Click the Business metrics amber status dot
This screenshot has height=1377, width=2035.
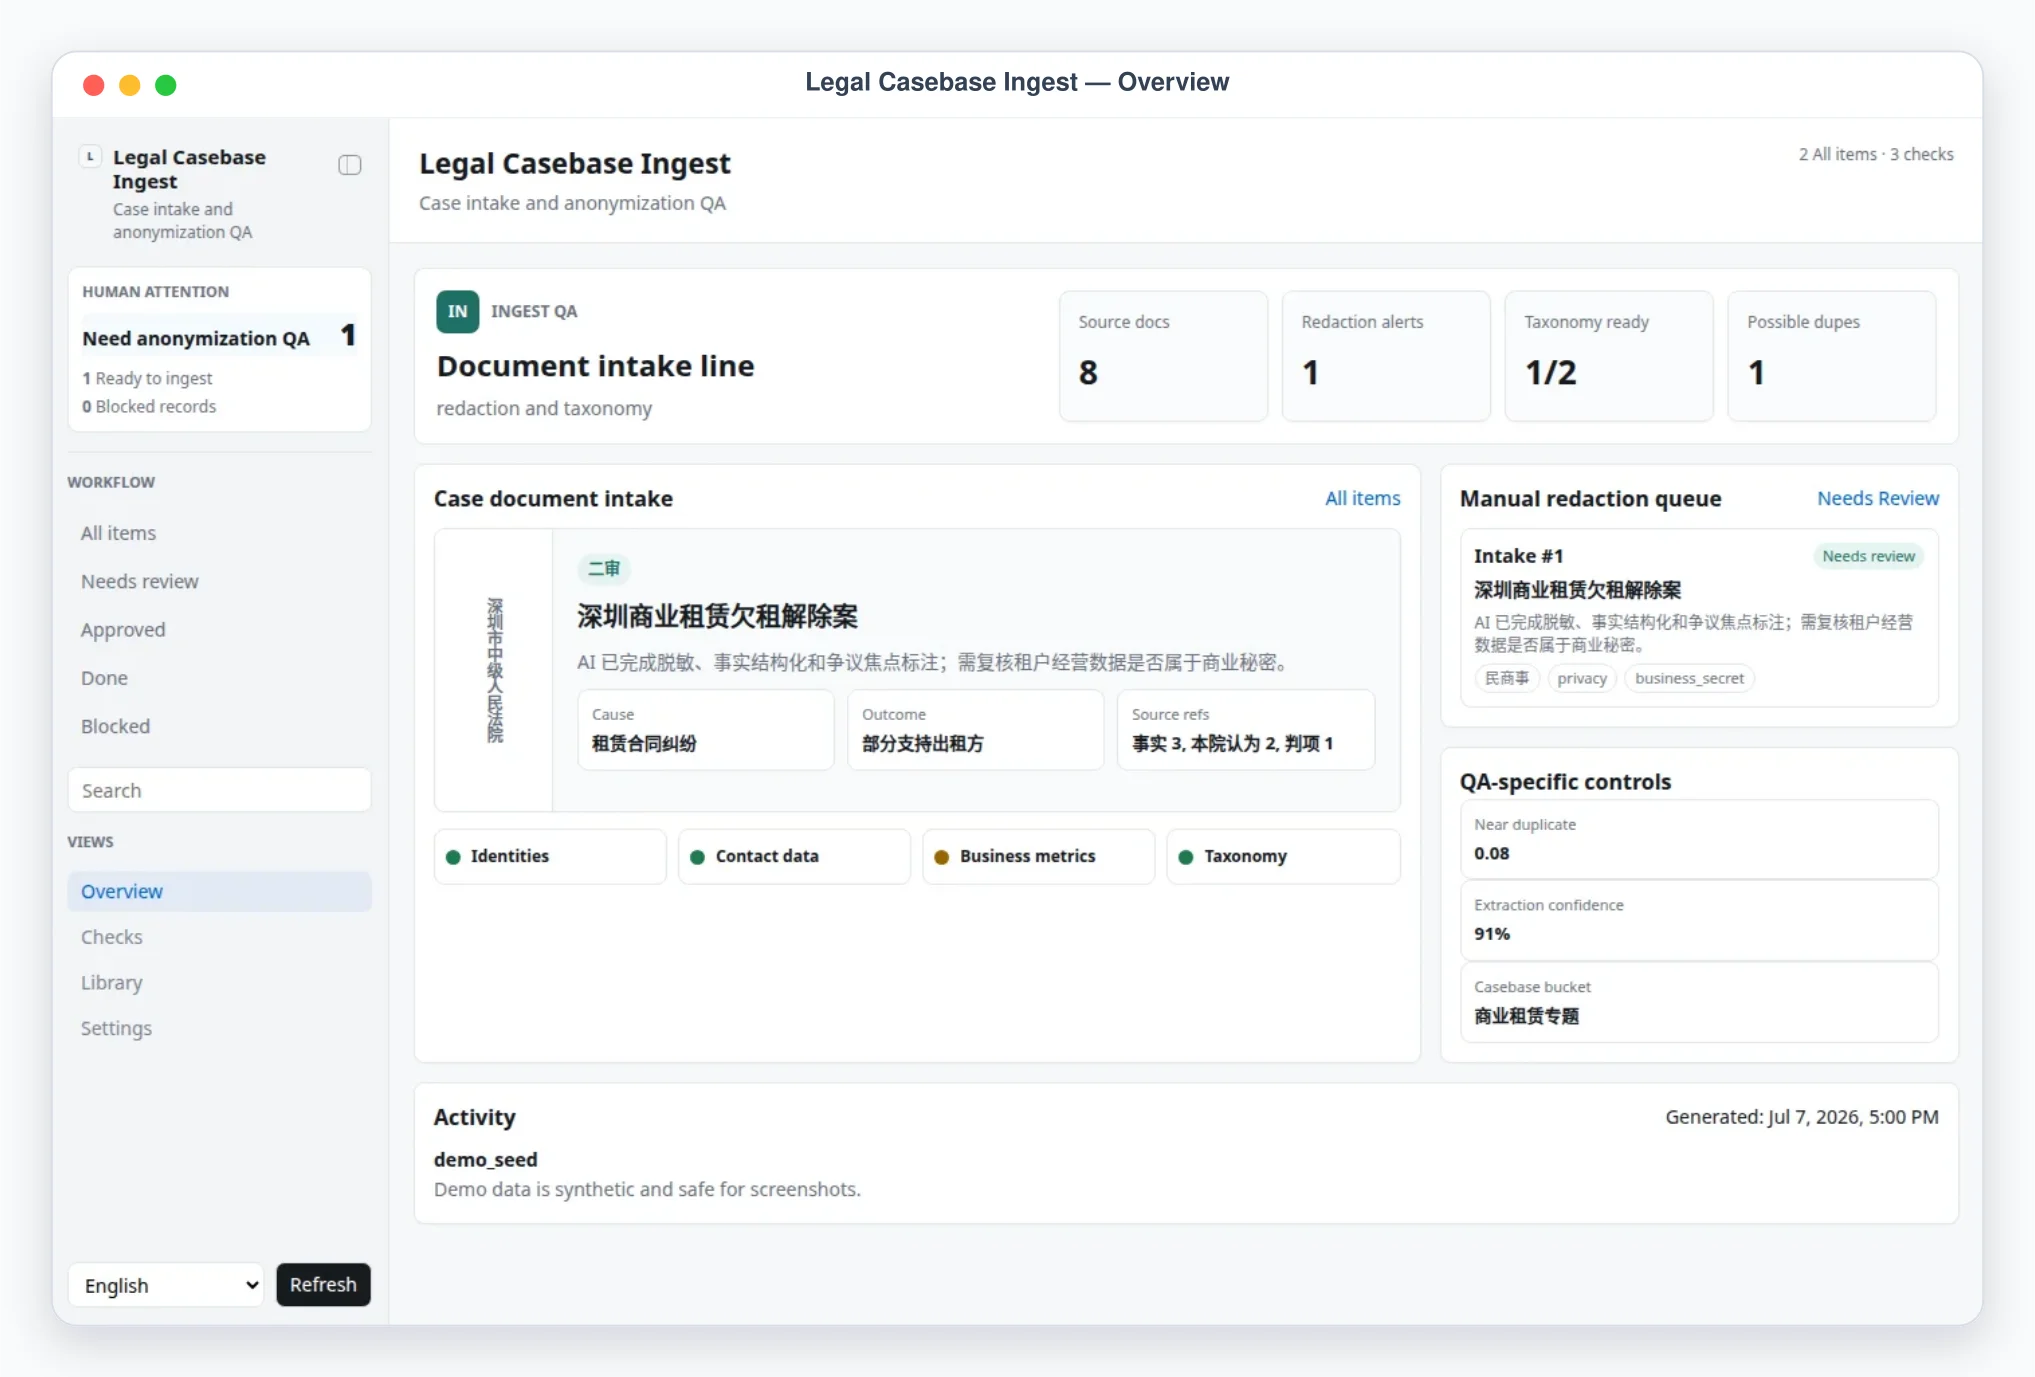(941, 857)
